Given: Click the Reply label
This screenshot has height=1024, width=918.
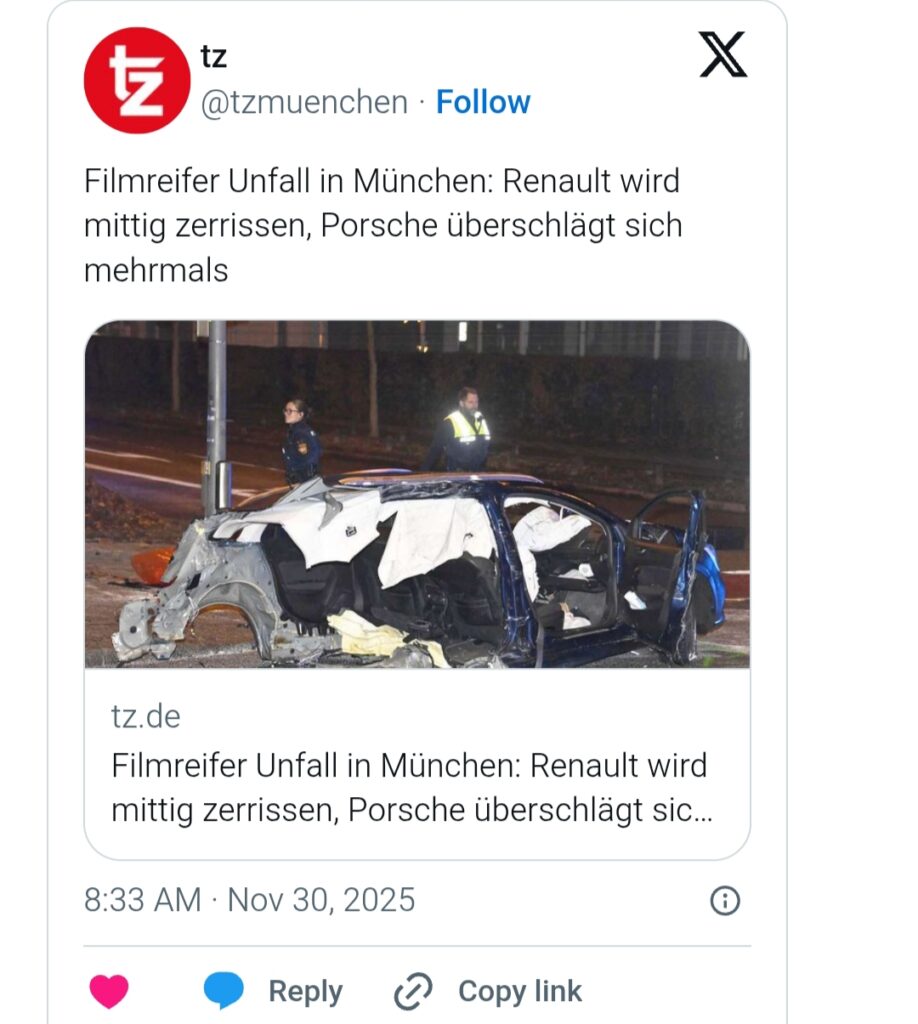Looking at the screenshot, I should pyautogui.click(x=306, y=991).
